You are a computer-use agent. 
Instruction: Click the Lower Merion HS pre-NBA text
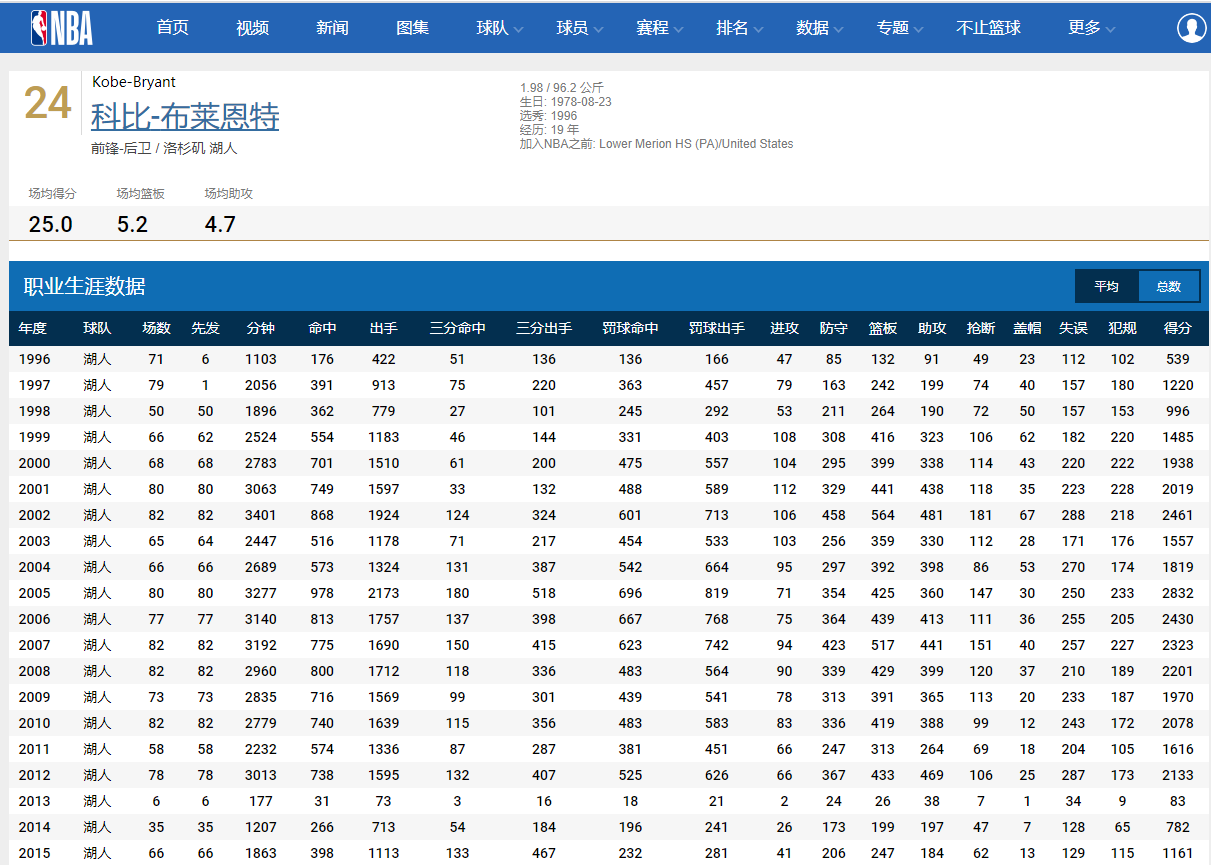click(x=657, y=144)
